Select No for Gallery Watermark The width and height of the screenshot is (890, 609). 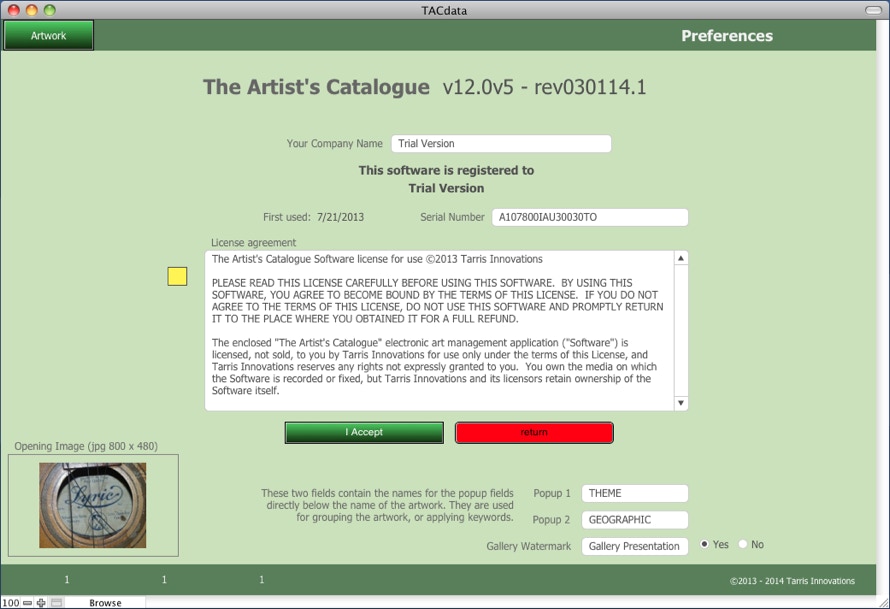tap(742, 545)
